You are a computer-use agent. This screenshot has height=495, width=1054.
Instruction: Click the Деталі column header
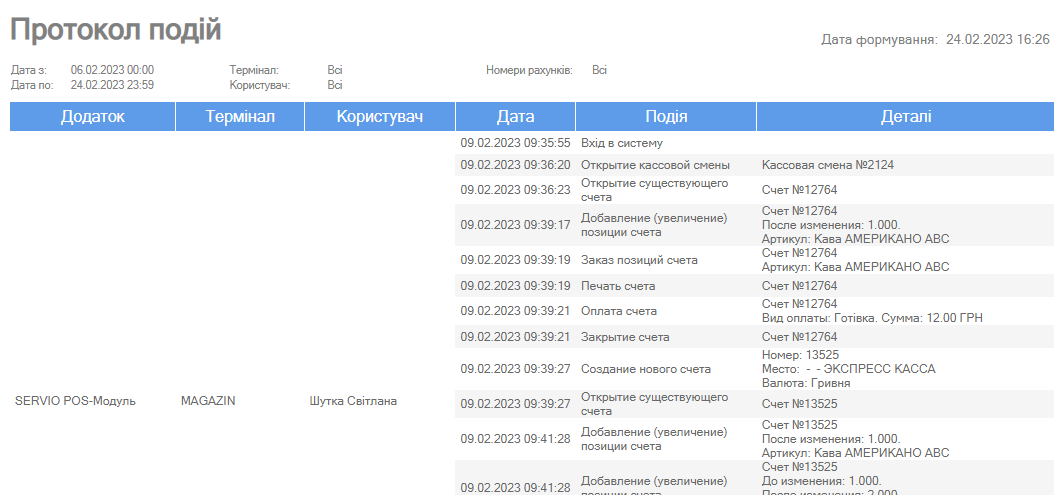click(x=905, y=117)
